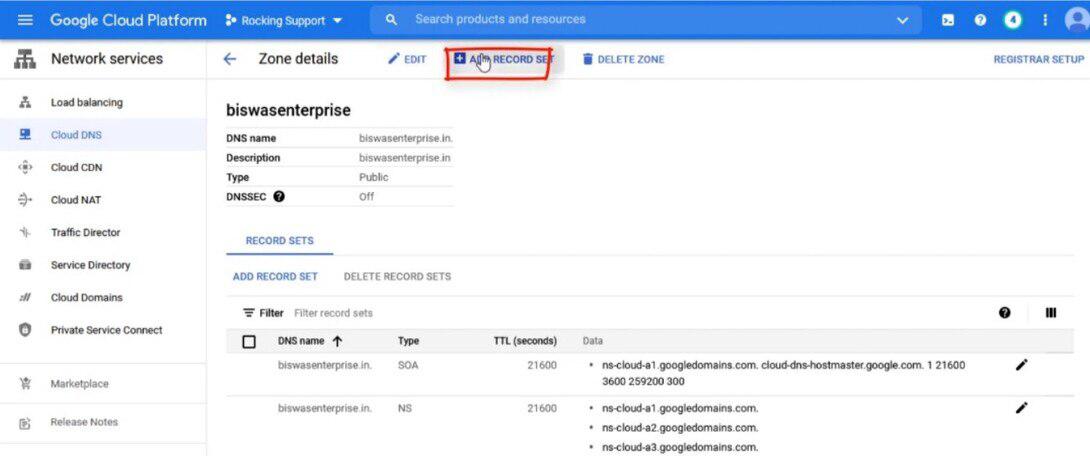
Task: Edit the SOA record pencil icon
Action: tap(1021, 365)
